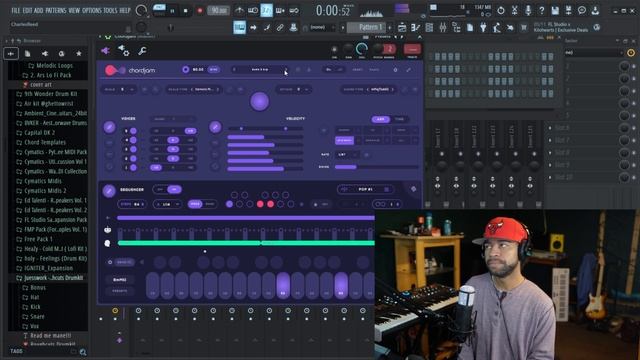Screen dimensions: 640x360
Task: Click the Voices edit pencil button
Action: [x=109, y=127]
